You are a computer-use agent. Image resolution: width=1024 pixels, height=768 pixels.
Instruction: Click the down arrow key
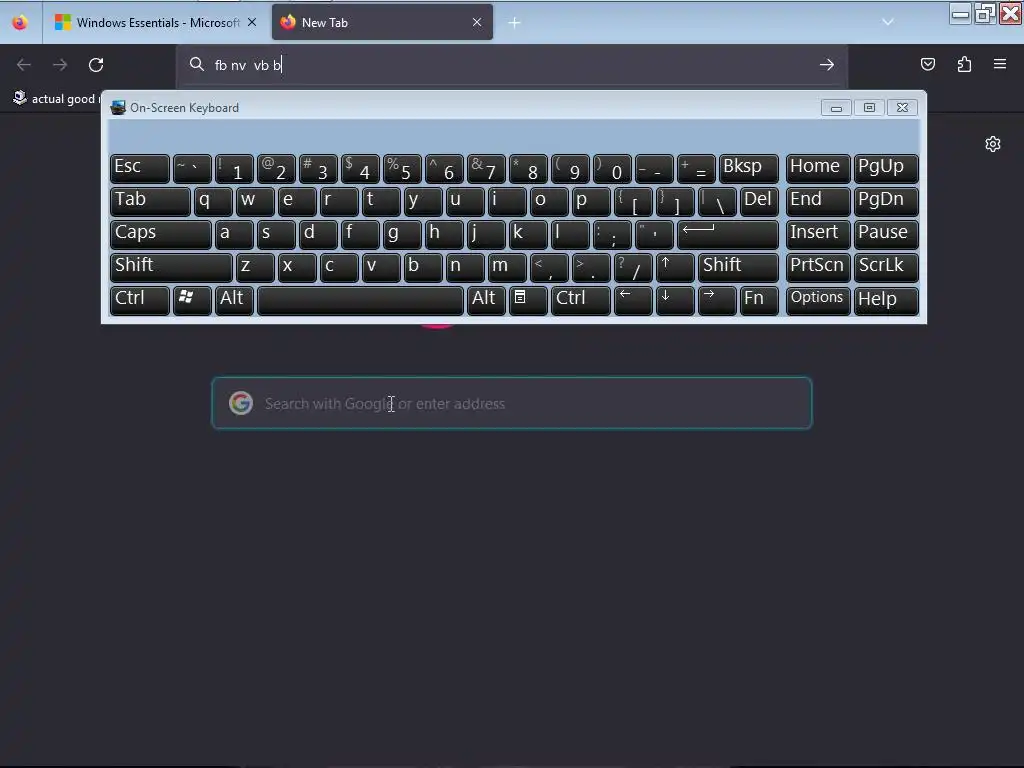(x=675, y=300)
